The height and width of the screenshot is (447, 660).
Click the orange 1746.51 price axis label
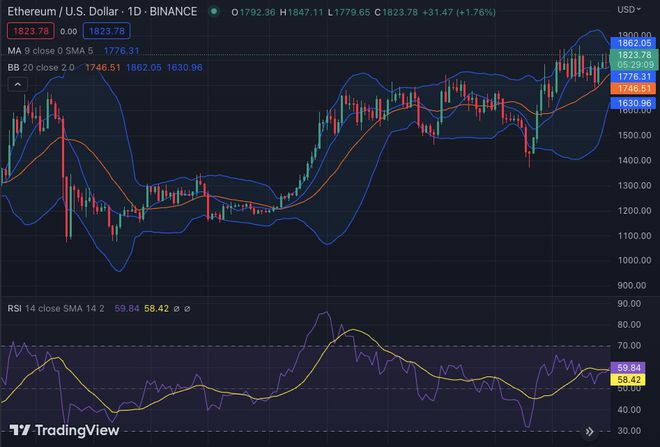pos(634,88)
